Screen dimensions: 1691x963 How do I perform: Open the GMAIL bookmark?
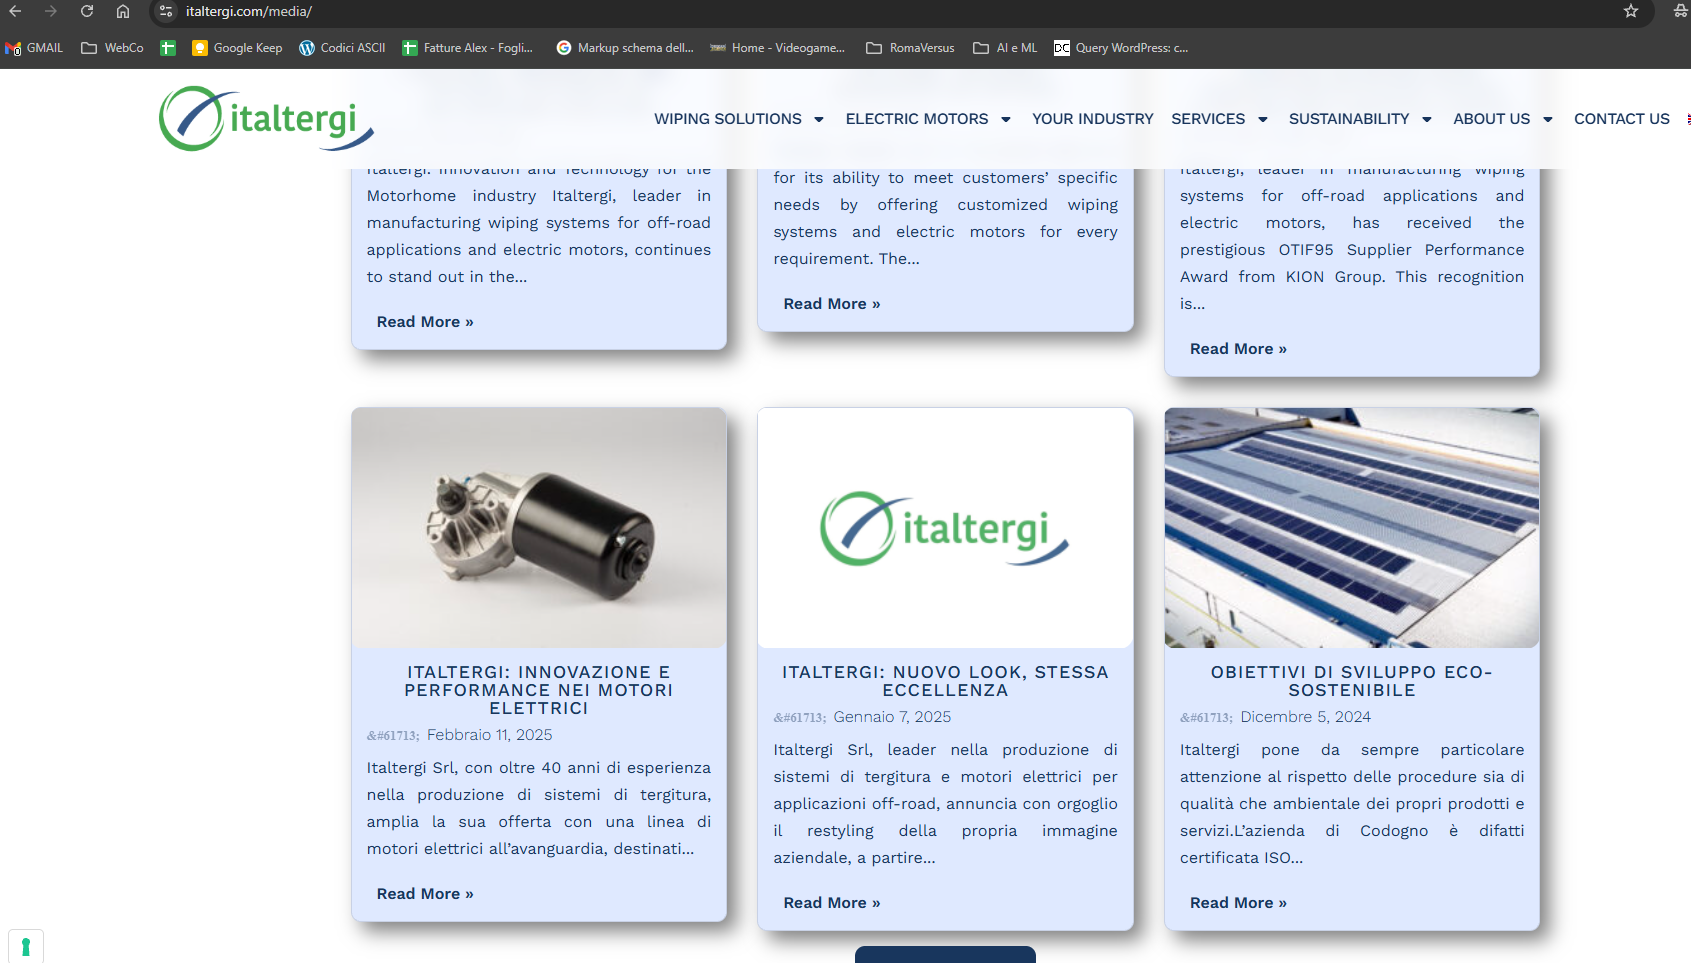pyautogui.click(x=34, y=48)
